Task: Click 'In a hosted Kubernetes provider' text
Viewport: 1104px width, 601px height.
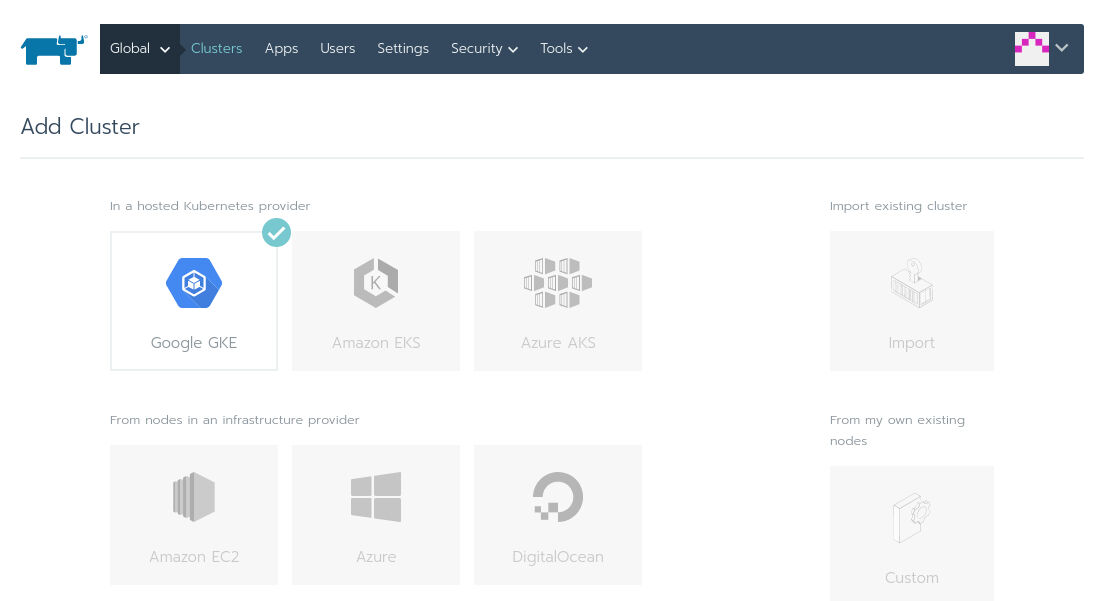Action: [x=210, y=206]
